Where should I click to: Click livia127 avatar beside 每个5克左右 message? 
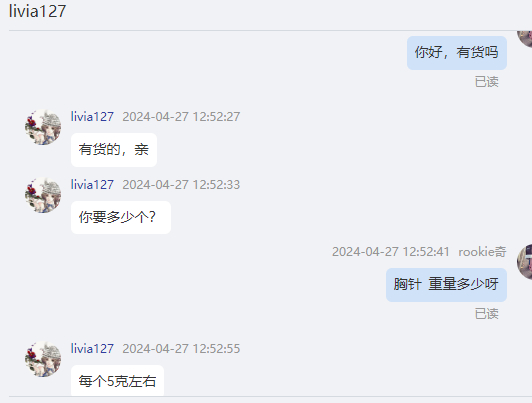click(43, 359)
